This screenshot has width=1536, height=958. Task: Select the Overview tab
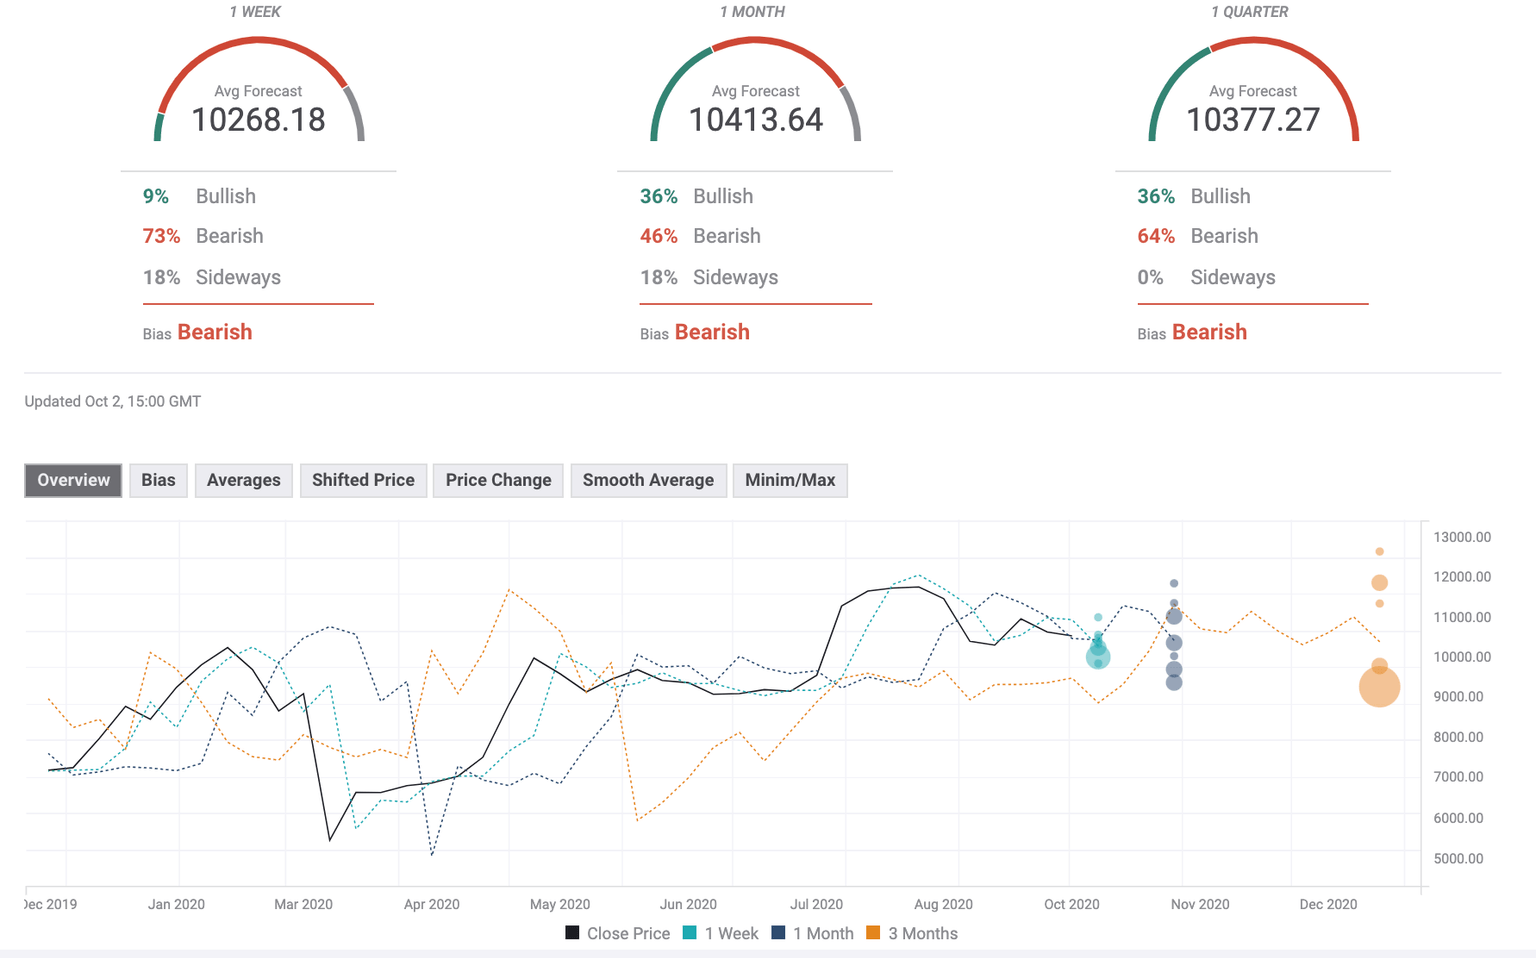tap(73, 480)
